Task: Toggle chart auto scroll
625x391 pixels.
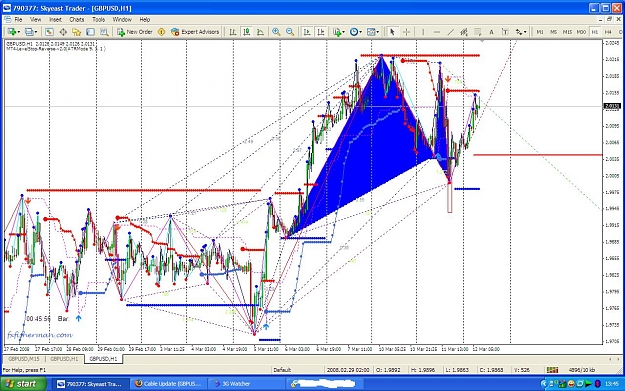Action: (x=307, y=32)
